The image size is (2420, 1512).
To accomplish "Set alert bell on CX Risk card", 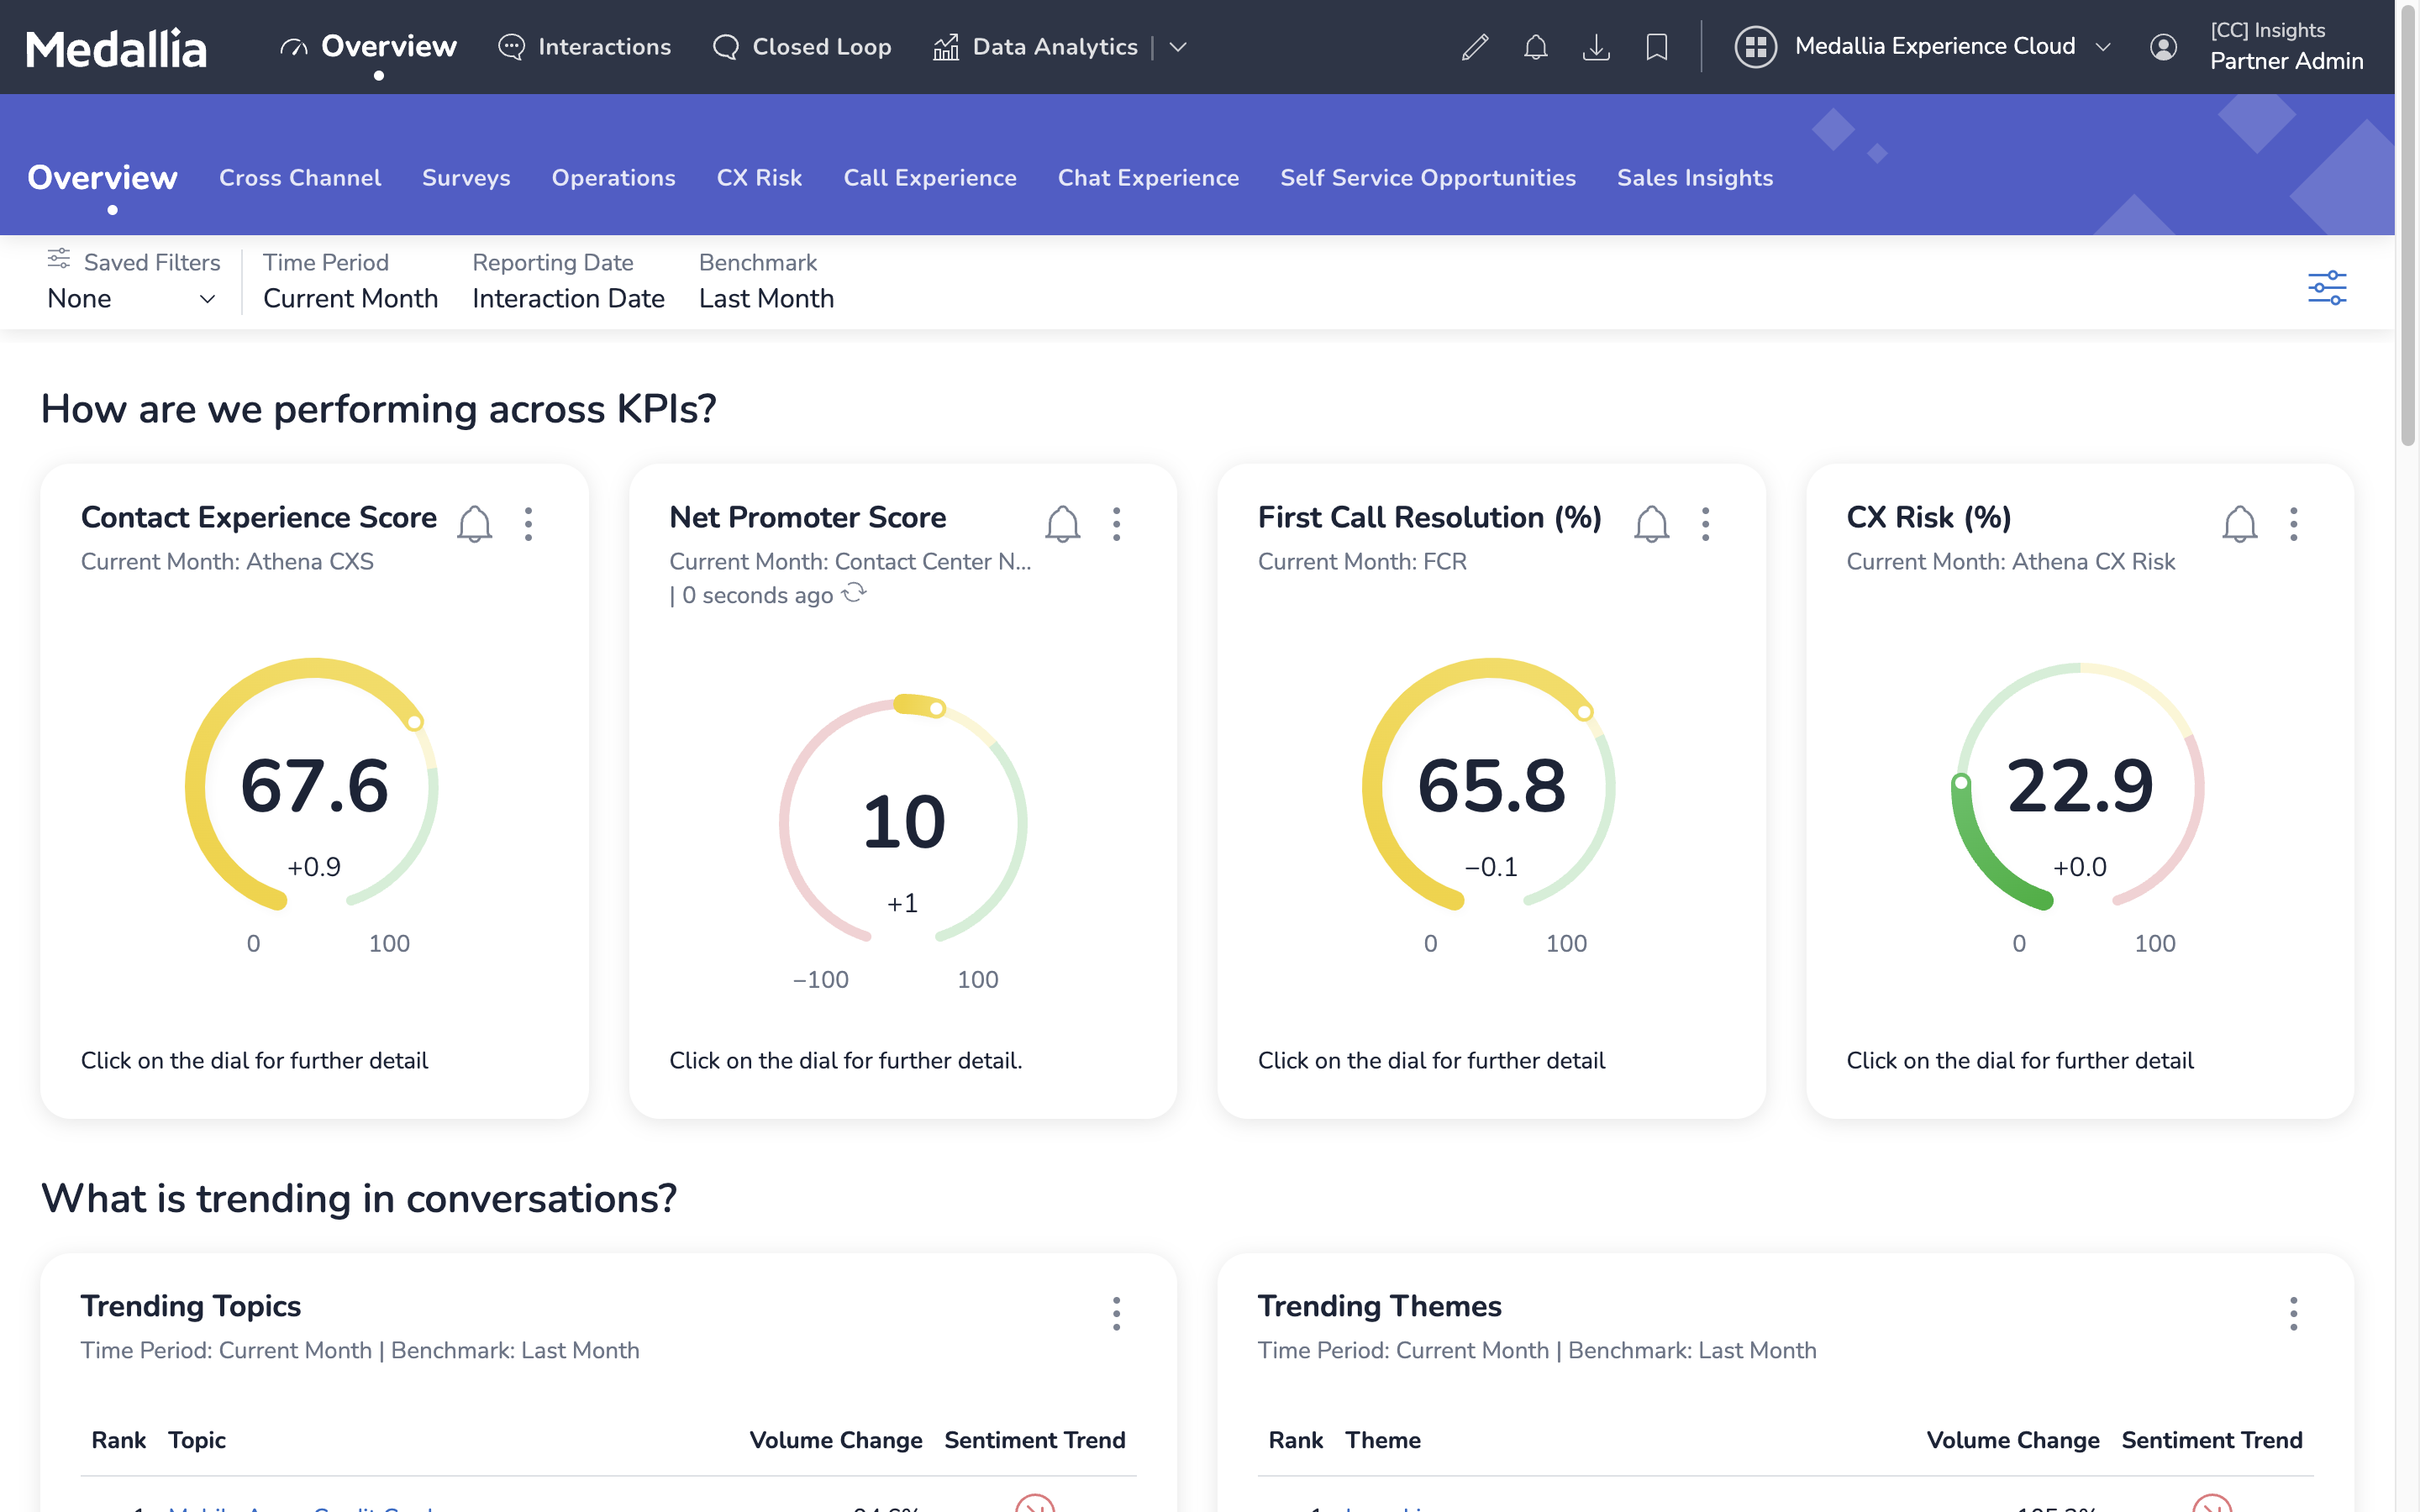I will 2240,523.
